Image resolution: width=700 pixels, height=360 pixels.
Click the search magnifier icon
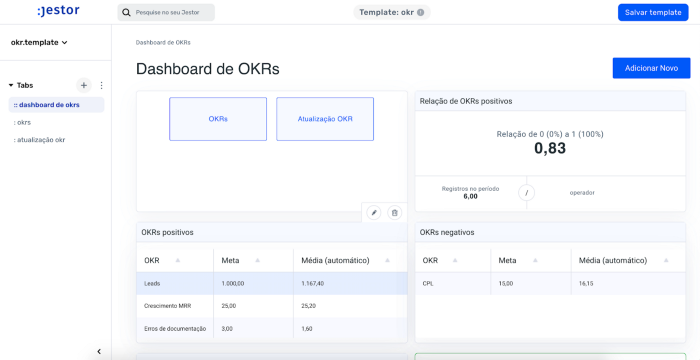(127, 13)
